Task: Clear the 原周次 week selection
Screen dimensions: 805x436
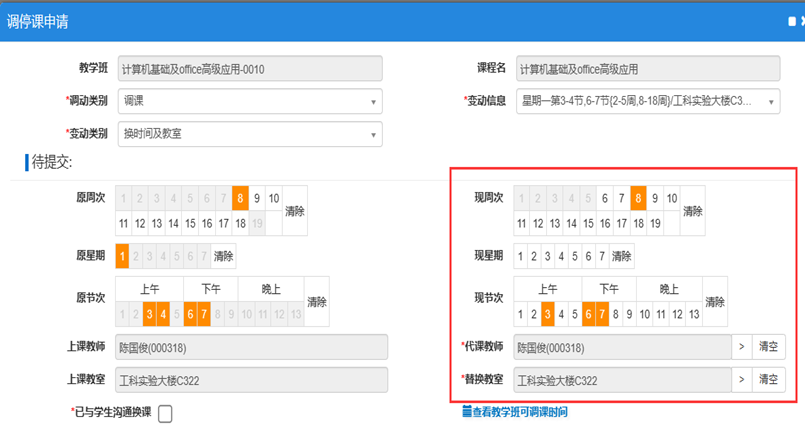Action: (x=295, y=211)
